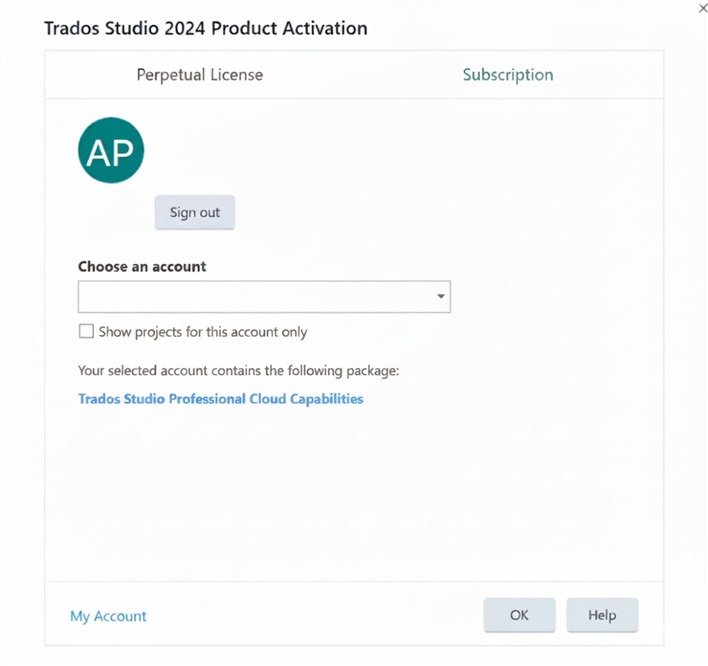Enable Show projects for this account only checkbox

pyautogui.click(x=86, y=332)
